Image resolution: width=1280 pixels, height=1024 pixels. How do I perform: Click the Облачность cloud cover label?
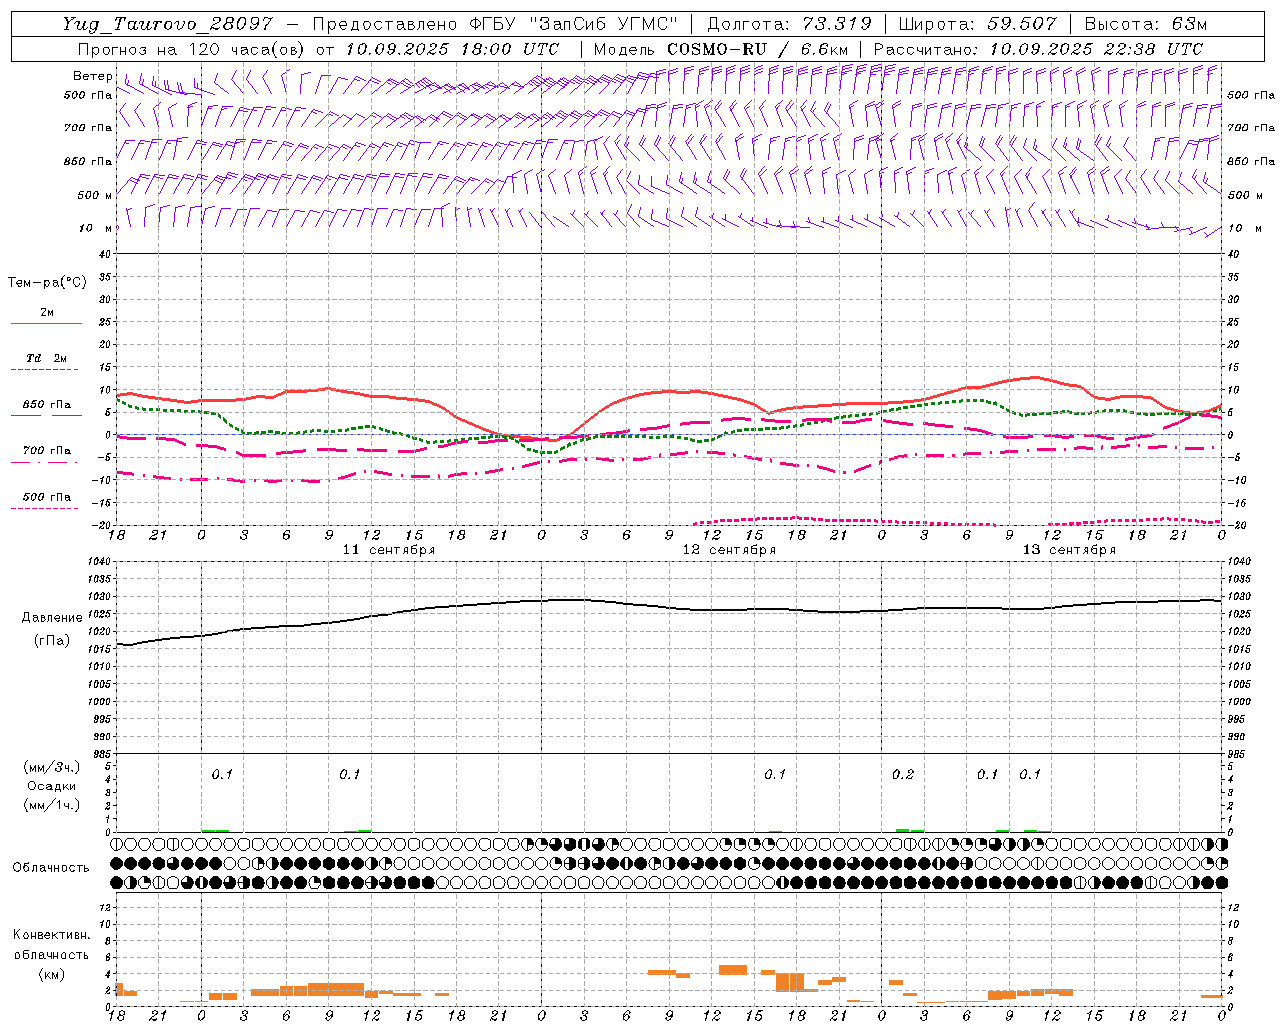[51, 867]
